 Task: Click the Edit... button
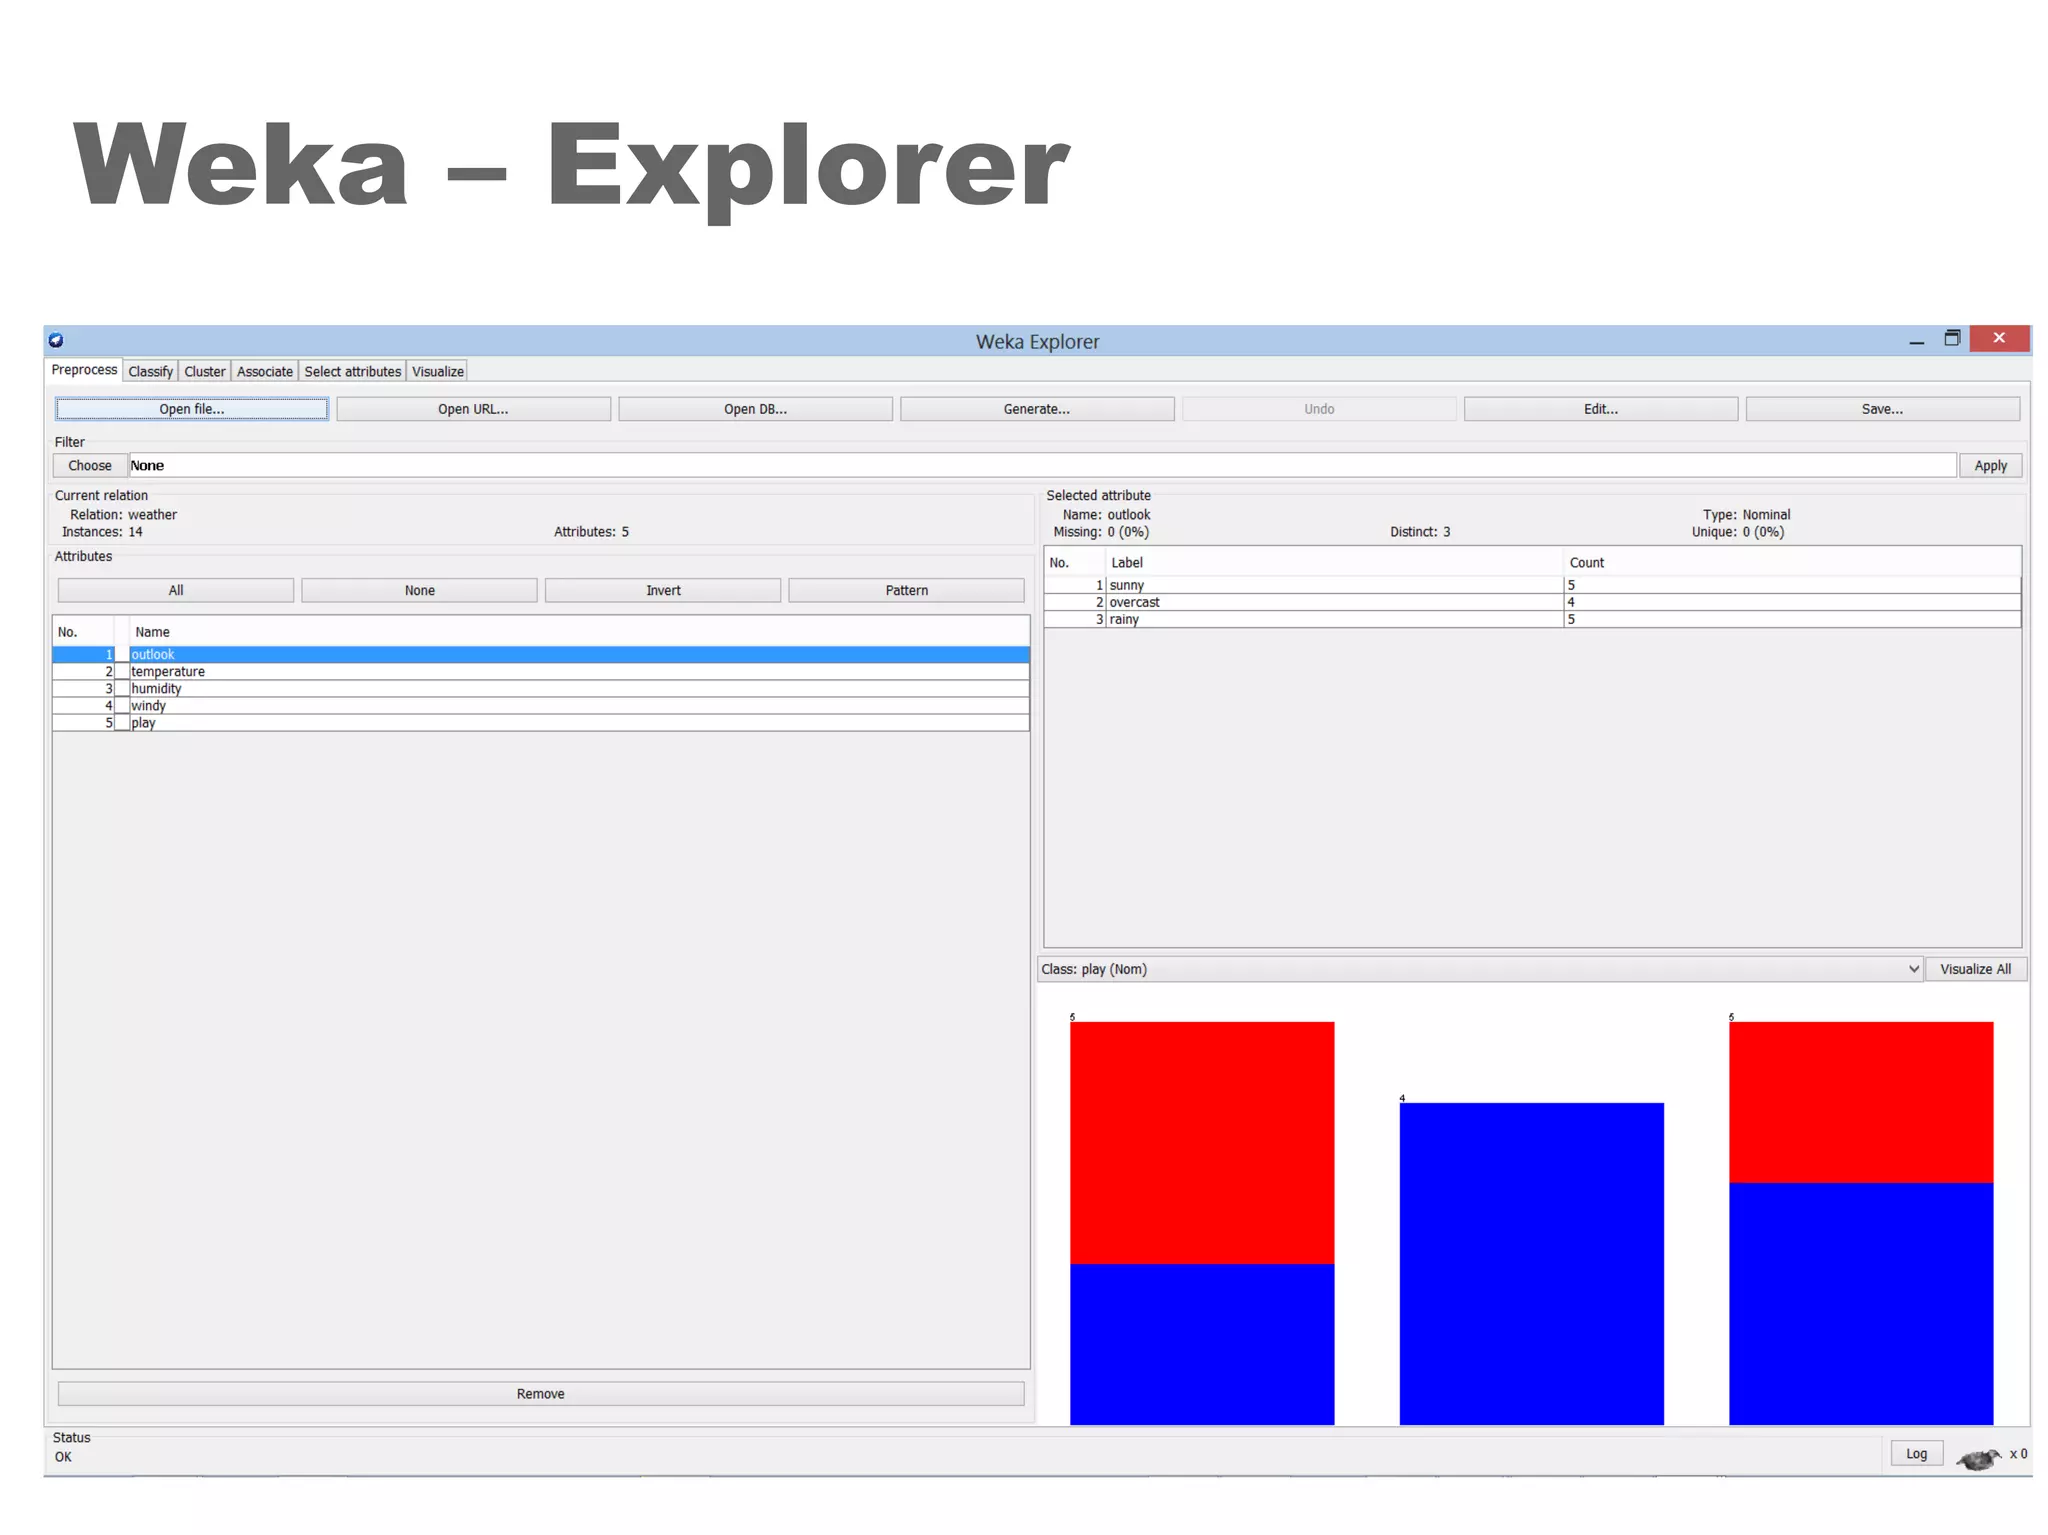point(1601,409)
